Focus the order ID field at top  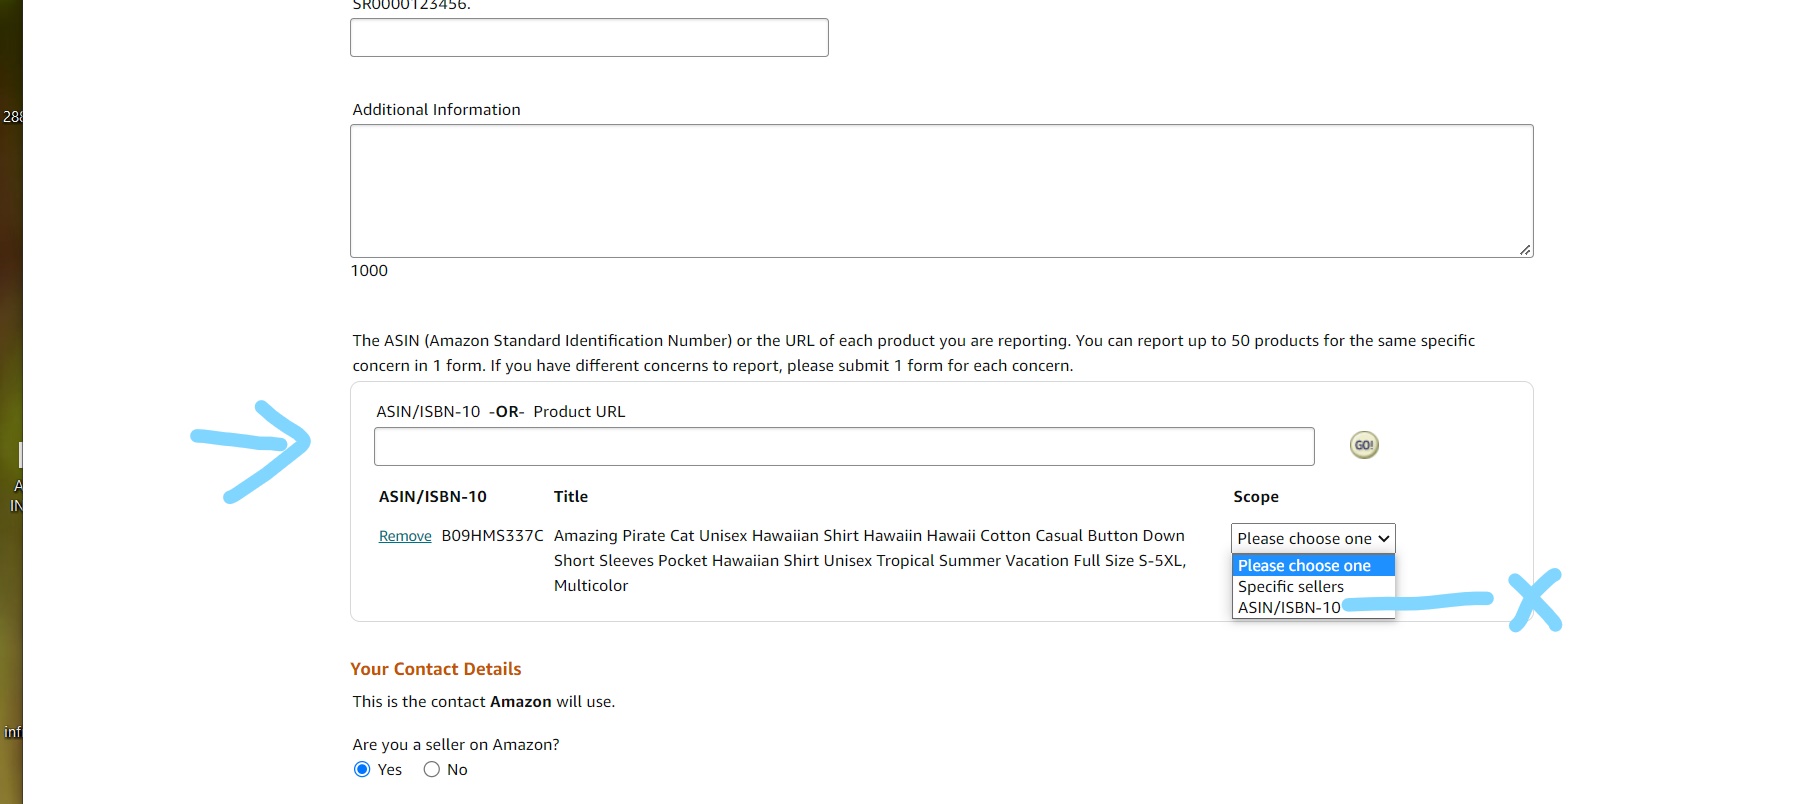(589, 37)
